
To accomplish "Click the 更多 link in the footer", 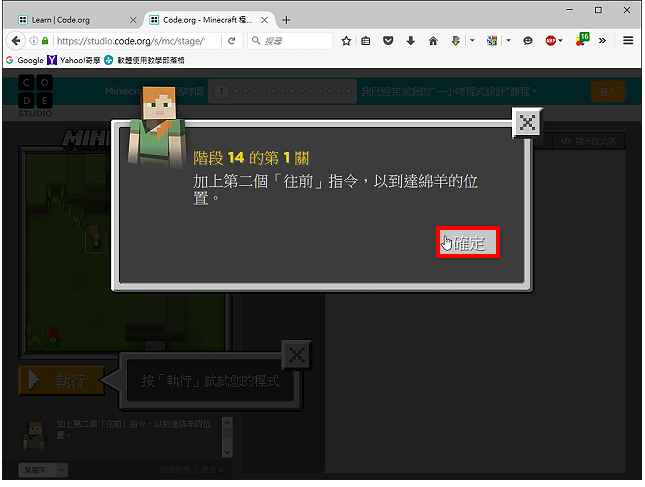I will click(212, 470).
